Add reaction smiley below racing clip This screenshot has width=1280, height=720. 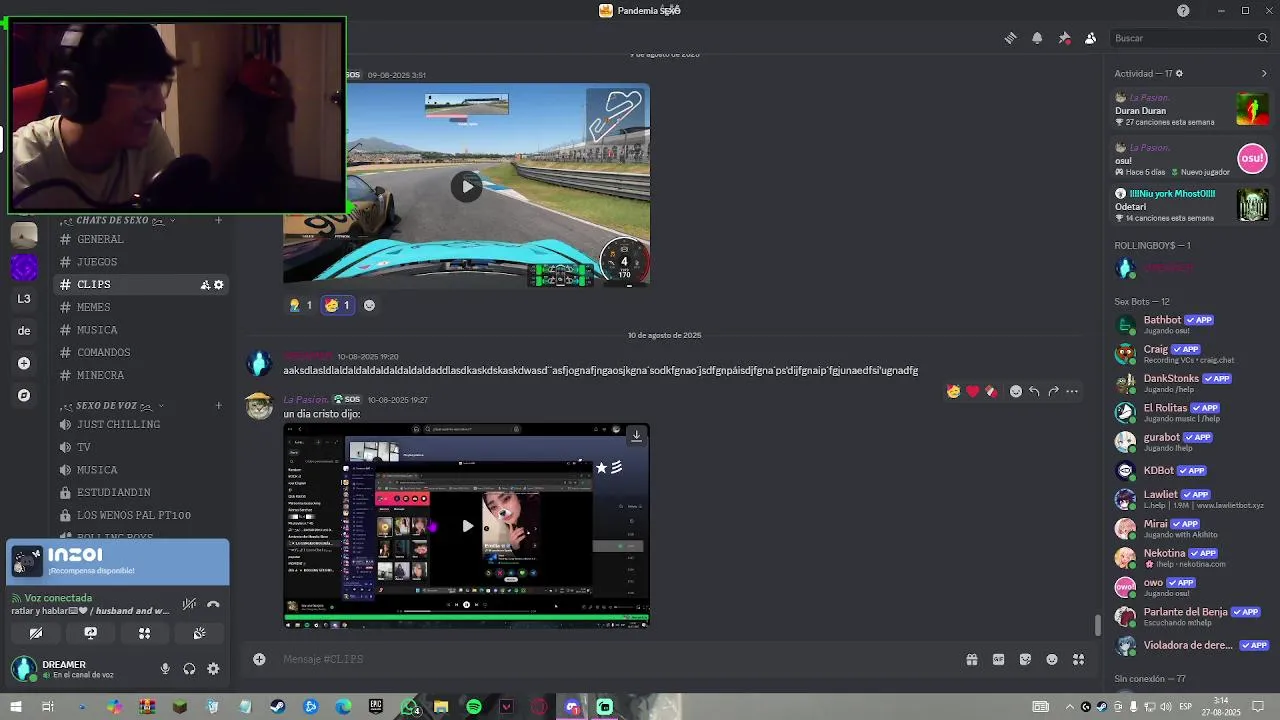(x=369, y=305)
